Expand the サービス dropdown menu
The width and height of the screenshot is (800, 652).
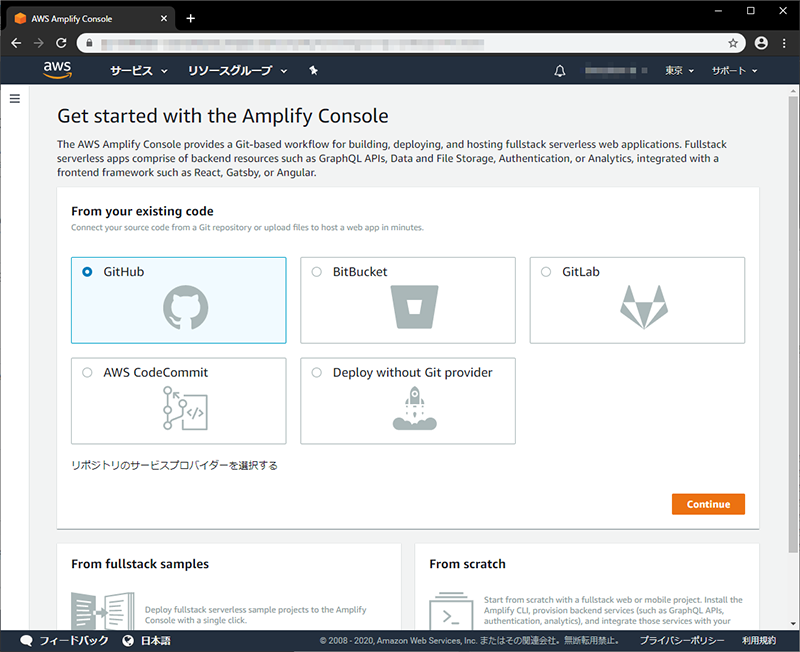(139, 71)
